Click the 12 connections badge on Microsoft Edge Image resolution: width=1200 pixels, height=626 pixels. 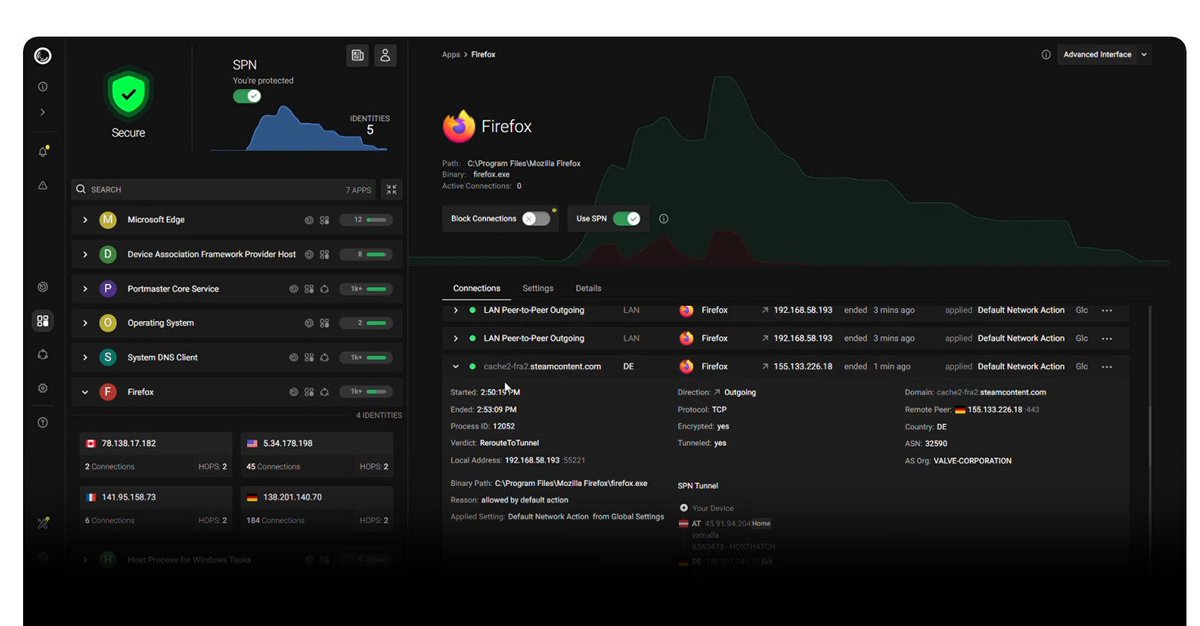click(366, 220)
